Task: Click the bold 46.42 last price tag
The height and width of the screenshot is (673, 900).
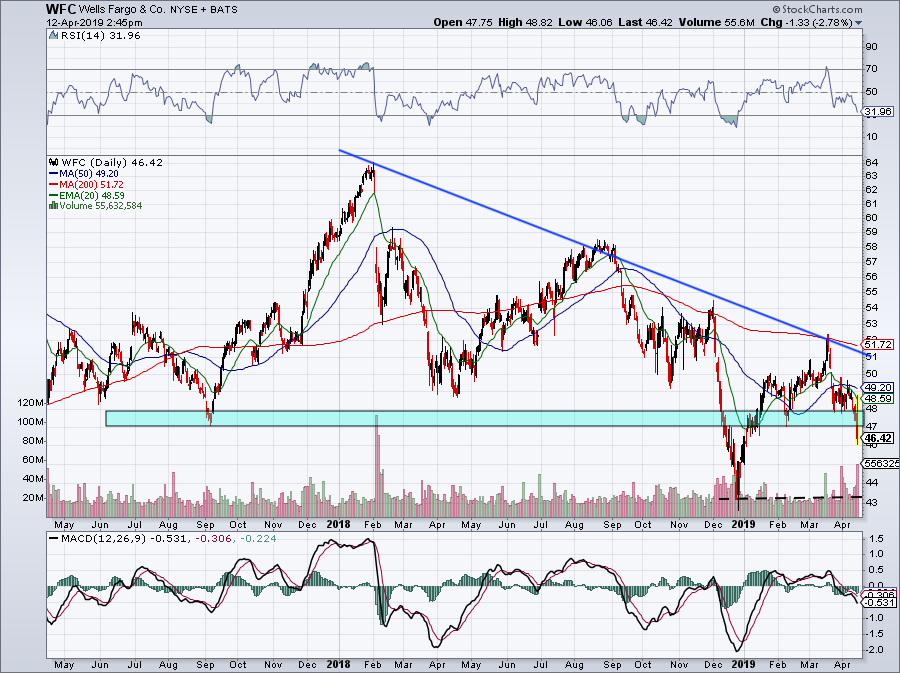Action: 879,438
